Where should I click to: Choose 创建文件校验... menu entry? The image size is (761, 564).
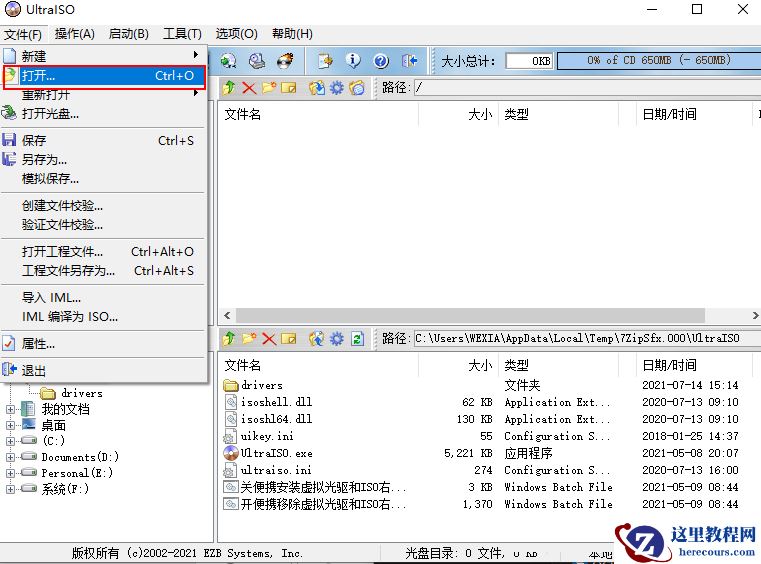(103, 206)
